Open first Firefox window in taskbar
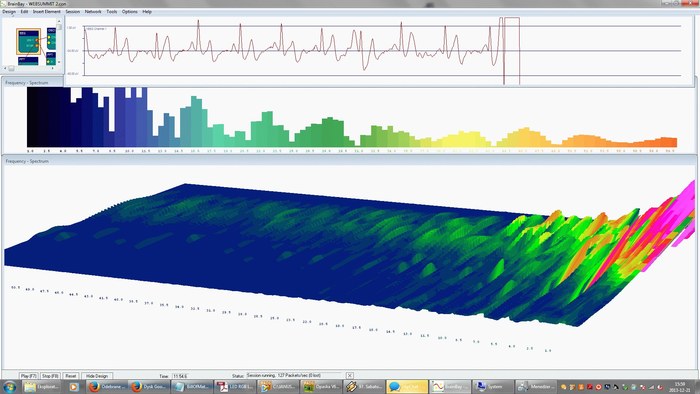Image resolution: width=700 pixels, height=394 pixels. 107,387
